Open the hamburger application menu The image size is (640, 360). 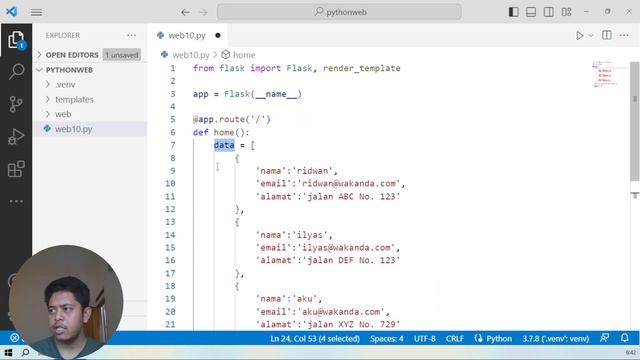point(36,12)
